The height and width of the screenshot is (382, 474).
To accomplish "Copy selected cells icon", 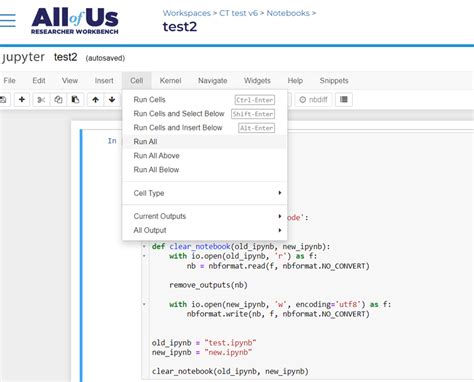I will point(58,99).
